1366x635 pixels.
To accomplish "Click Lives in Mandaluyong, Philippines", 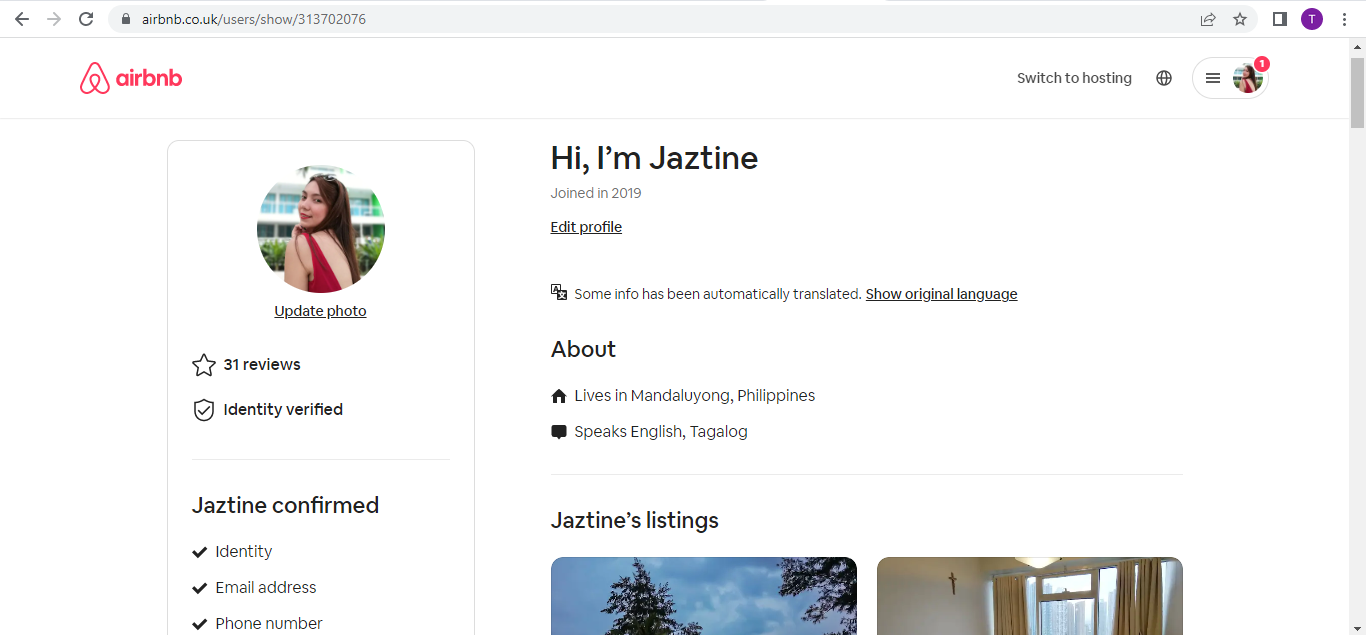I will click(x=695, y=396).
